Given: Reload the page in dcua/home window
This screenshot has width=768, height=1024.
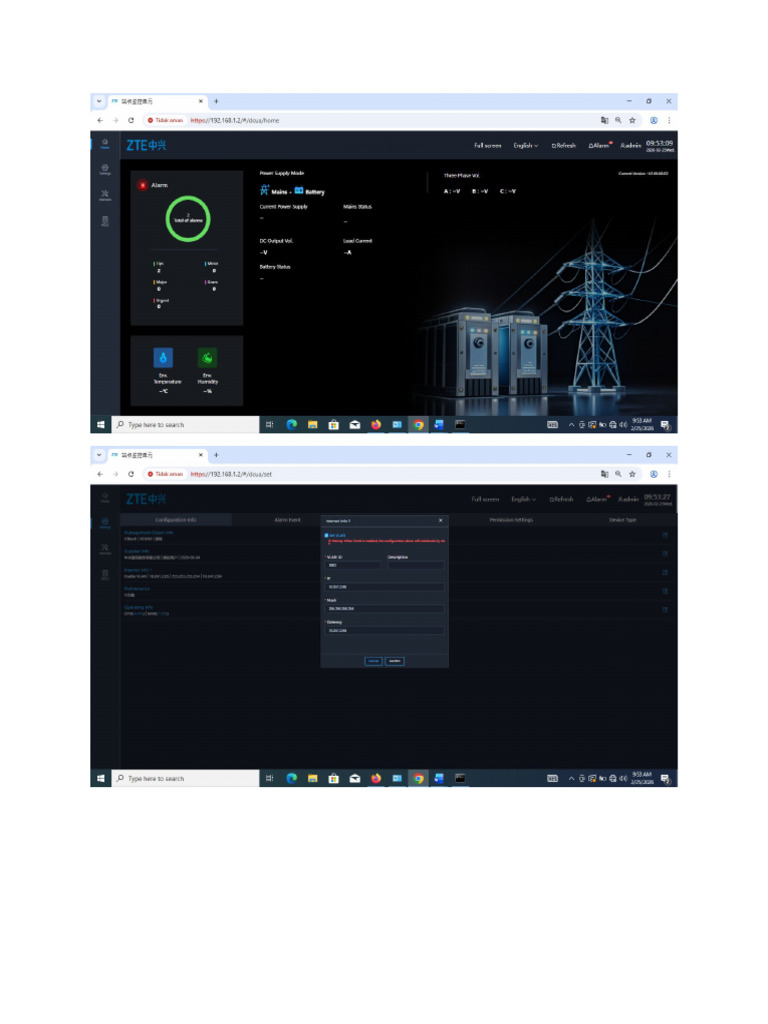Looking at the screenshot, I should click(131, 120).
